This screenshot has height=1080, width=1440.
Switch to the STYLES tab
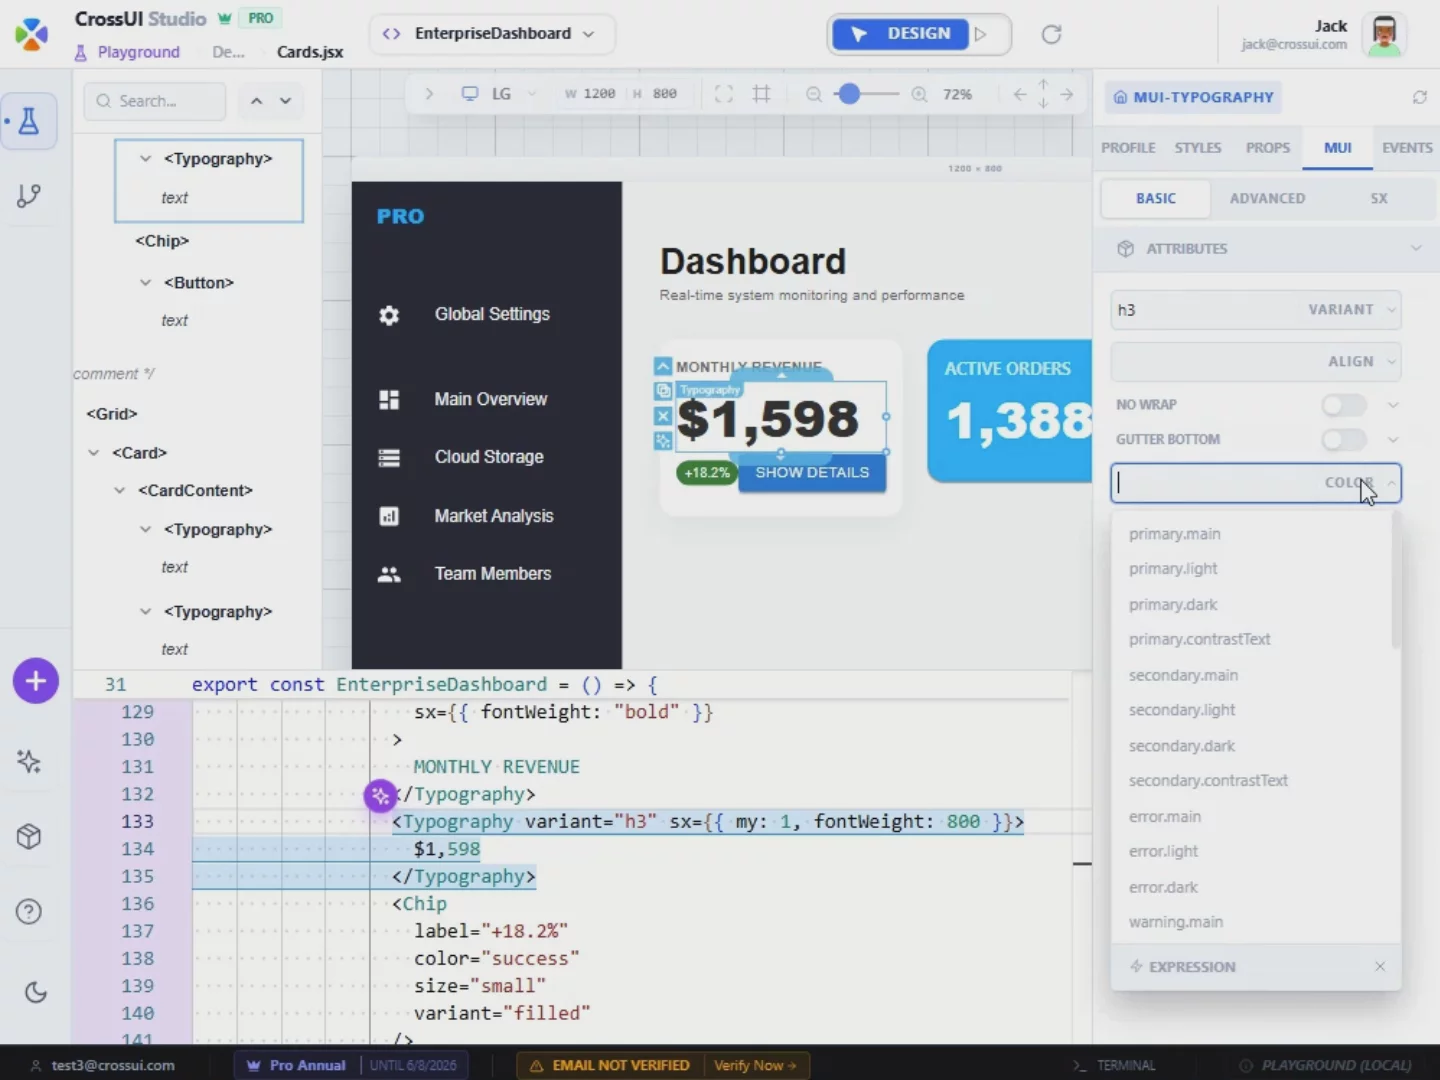click(1197, 147)
